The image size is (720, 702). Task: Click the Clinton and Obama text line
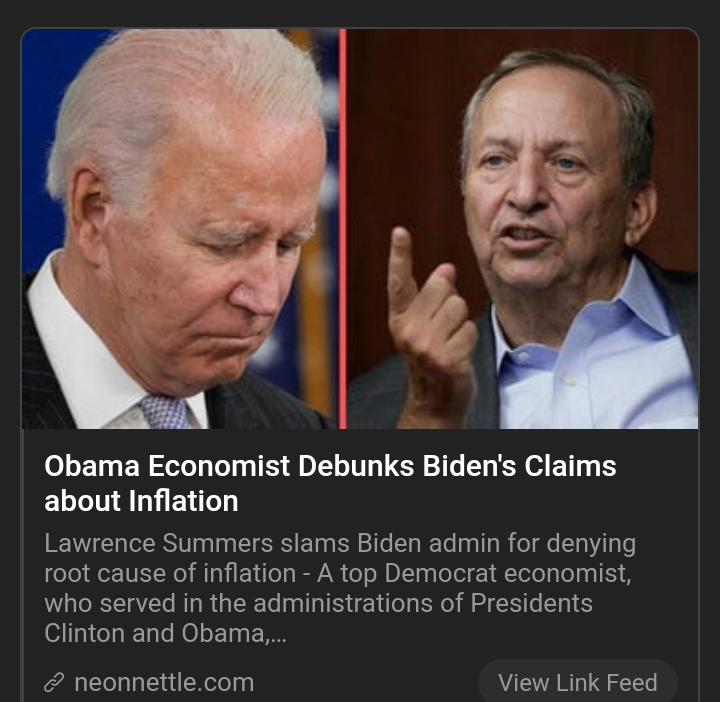[x=165, y=633]
